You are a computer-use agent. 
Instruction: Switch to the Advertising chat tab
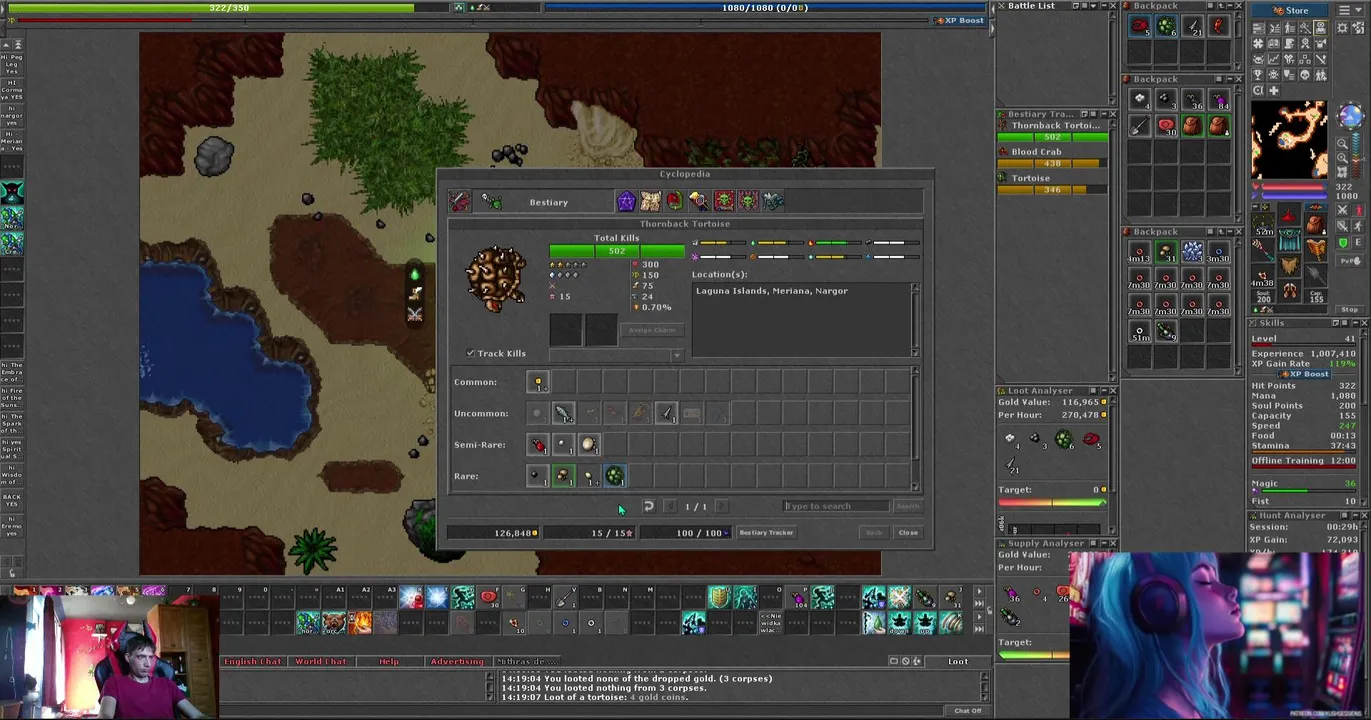(x=457, y=661)
